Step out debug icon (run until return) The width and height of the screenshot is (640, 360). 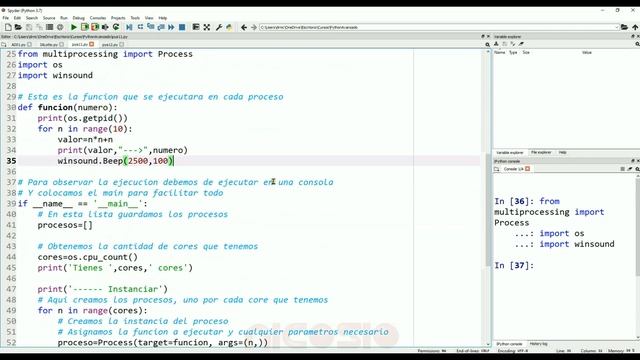click(161, 27)
